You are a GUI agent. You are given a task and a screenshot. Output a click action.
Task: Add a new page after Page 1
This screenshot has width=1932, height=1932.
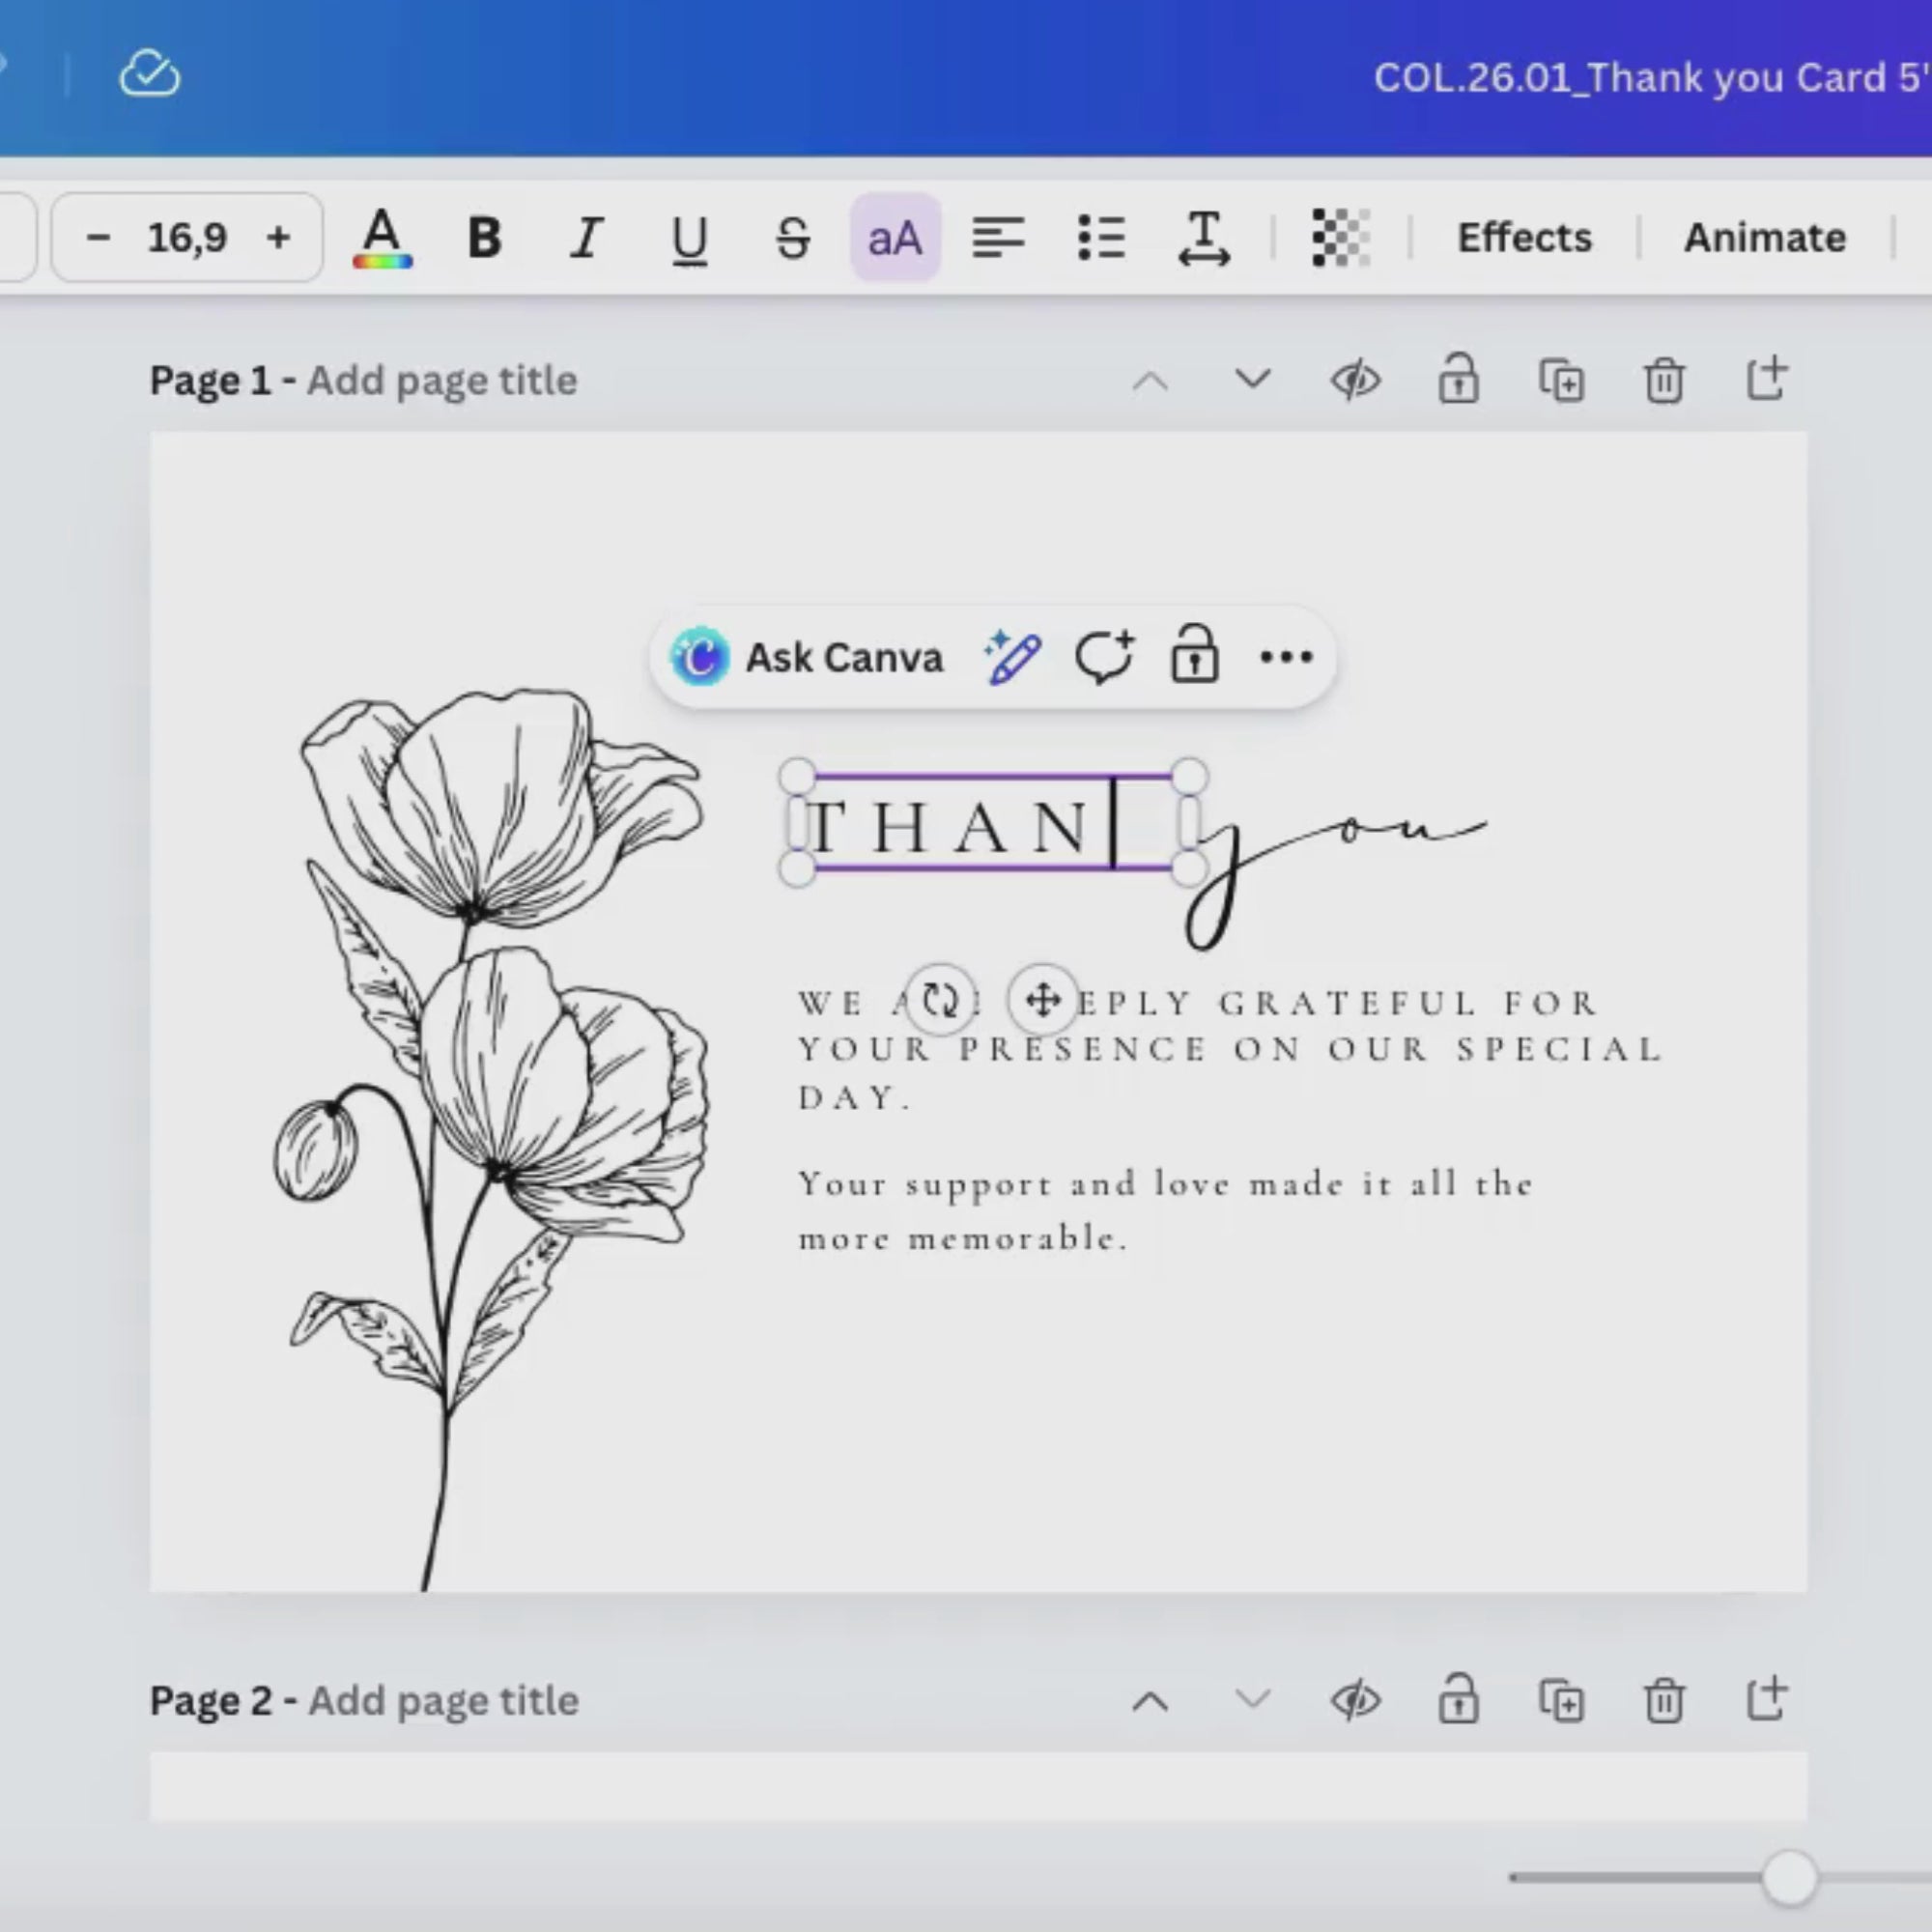click(x=1766, y=379)
